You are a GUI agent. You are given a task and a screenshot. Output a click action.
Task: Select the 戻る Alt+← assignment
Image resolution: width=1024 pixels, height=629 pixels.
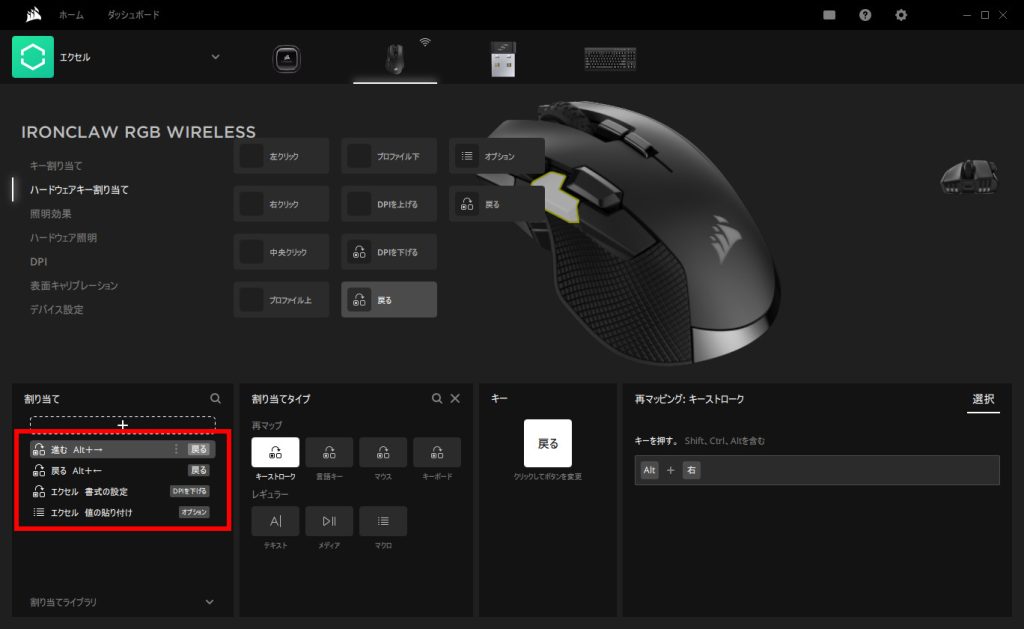click(x=122, y=470)
